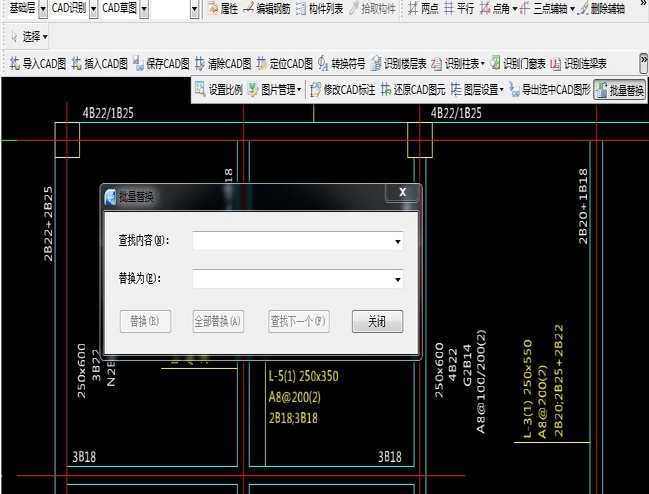The height and width of the screenshot is (494, 649).
Task: Show more tools via CAD toolbar overflow chevron
Action: [x=644, y=62]
